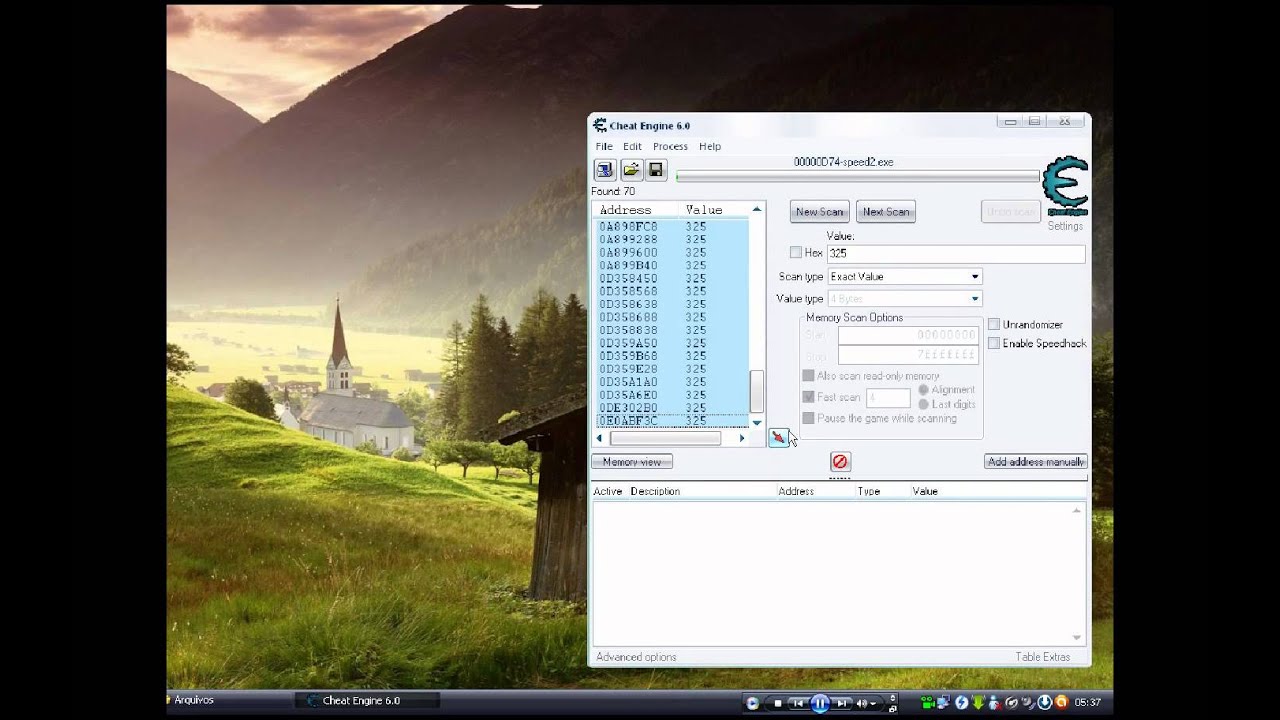Open the taskbar player volume dropdown arrow
This screenshot has height=720, width=1280.
coord(873,704)
